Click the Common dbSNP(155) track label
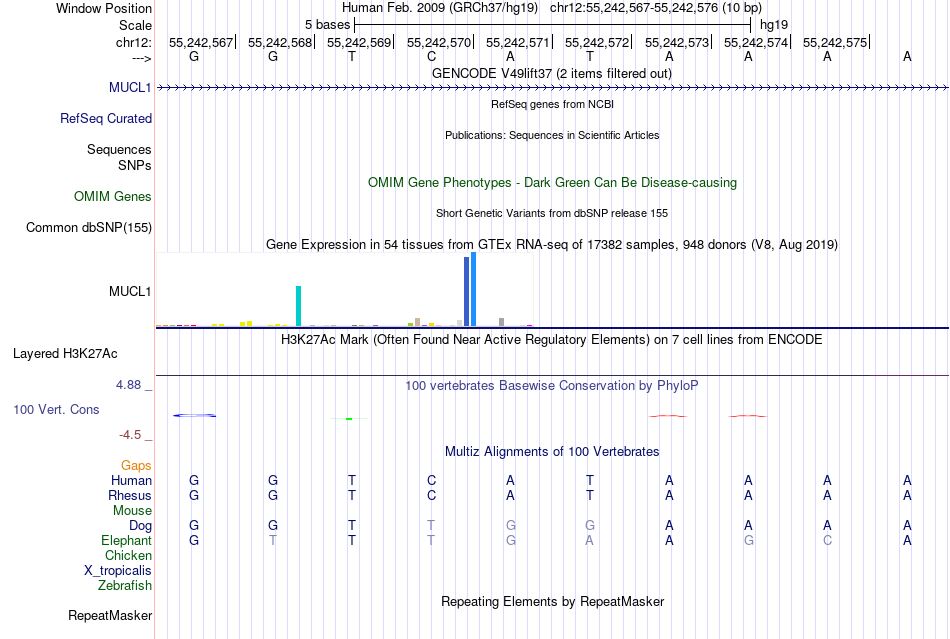Image resolution: width=950 pixels, height=639 pixels. pos(89,228)
